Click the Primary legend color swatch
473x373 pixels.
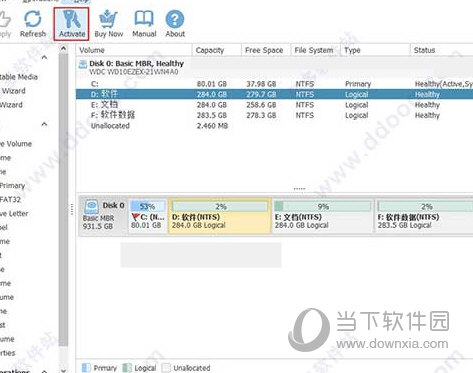[x=86, y=368]
